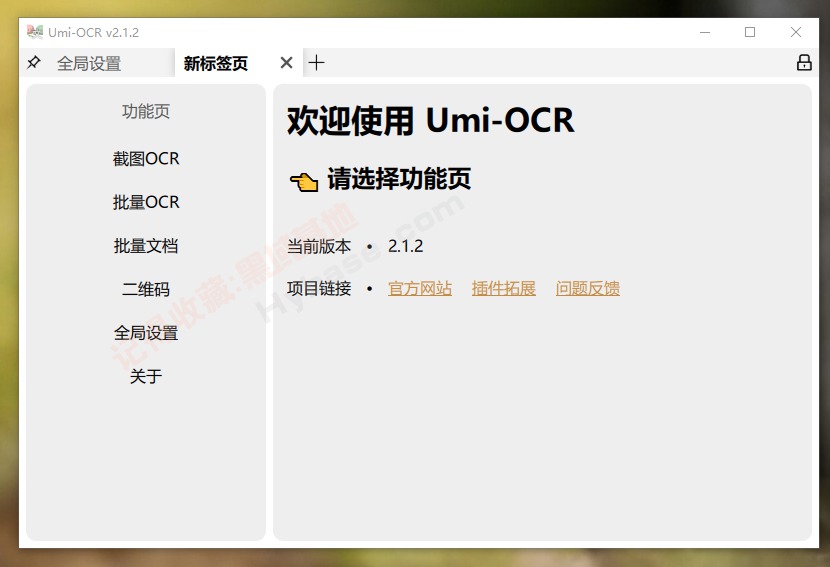Switch to the 全局设置 tab
This screenshot has height=567, width=830.
(x=89, y=64)
